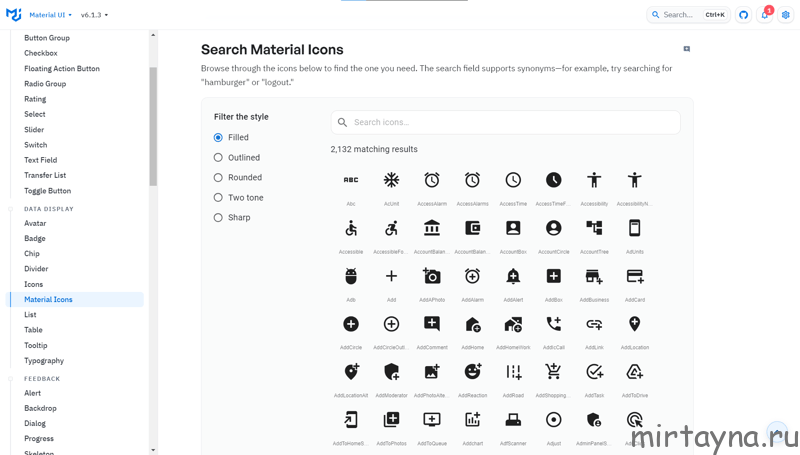Viewport: 800px width, 455px height.
Task: Go to the Tooltip page
Action: point(36,345)
